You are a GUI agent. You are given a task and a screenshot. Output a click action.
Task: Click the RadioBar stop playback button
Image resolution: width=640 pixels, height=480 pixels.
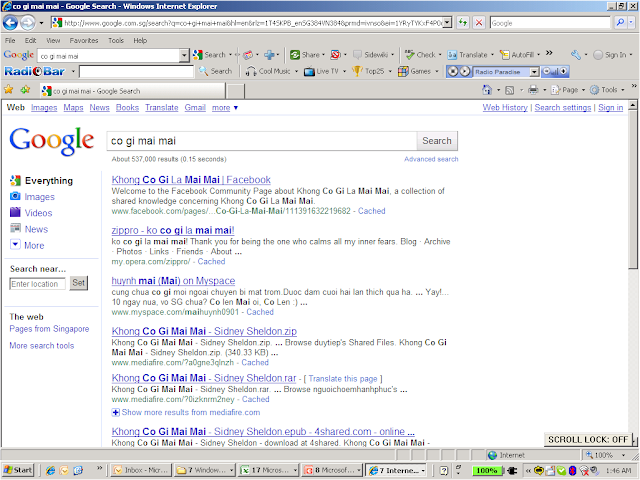coord(453,71)
